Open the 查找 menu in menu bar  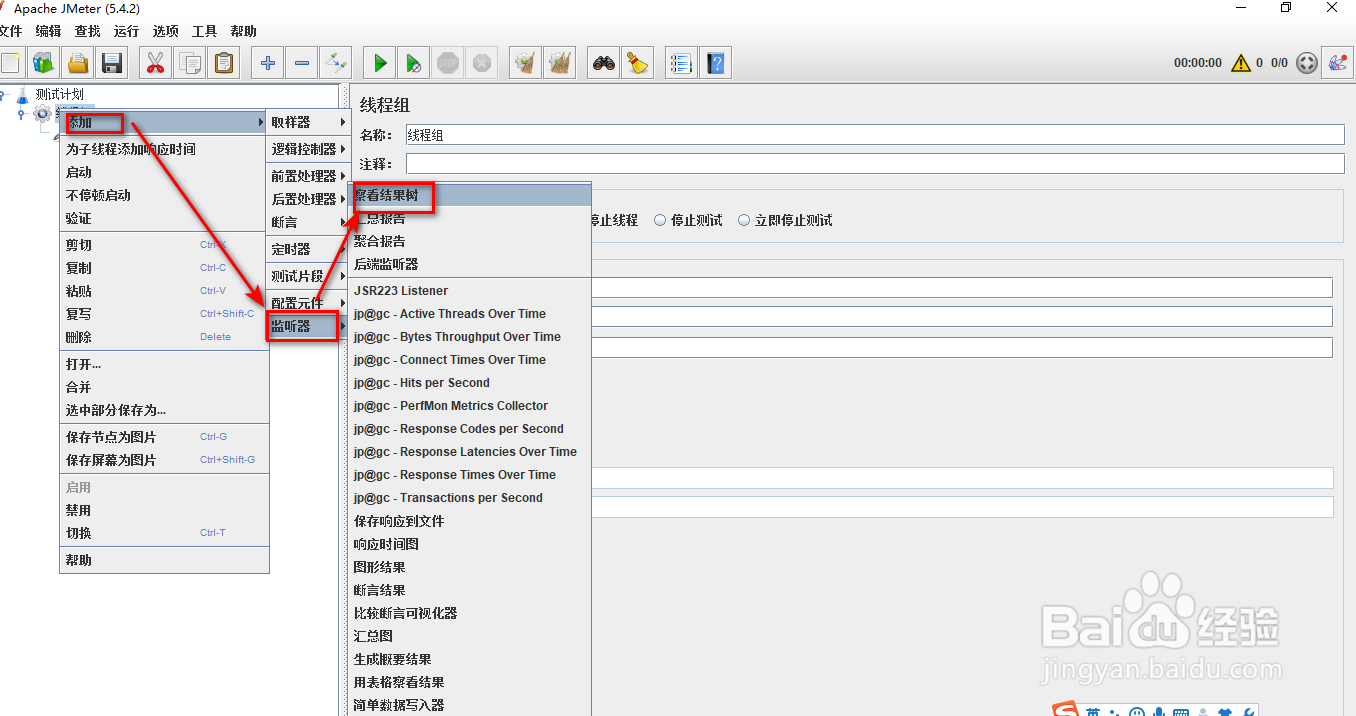point(87,31)
